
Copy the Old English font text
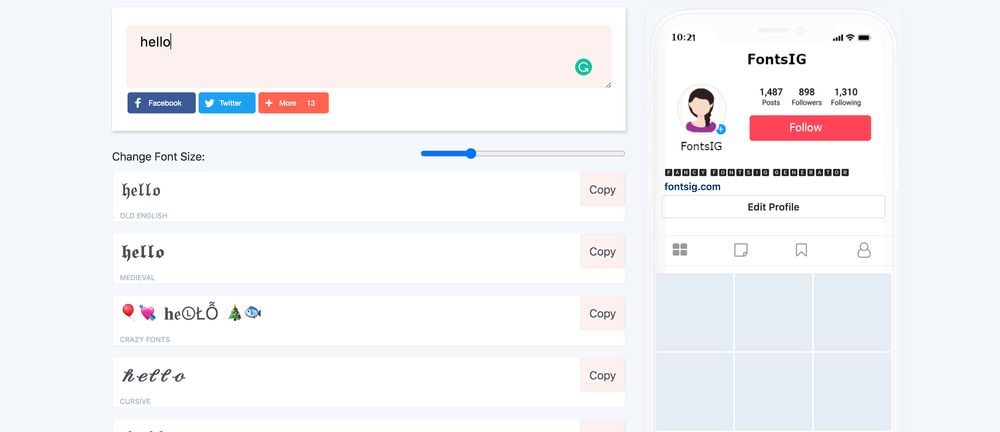[602, 190]
